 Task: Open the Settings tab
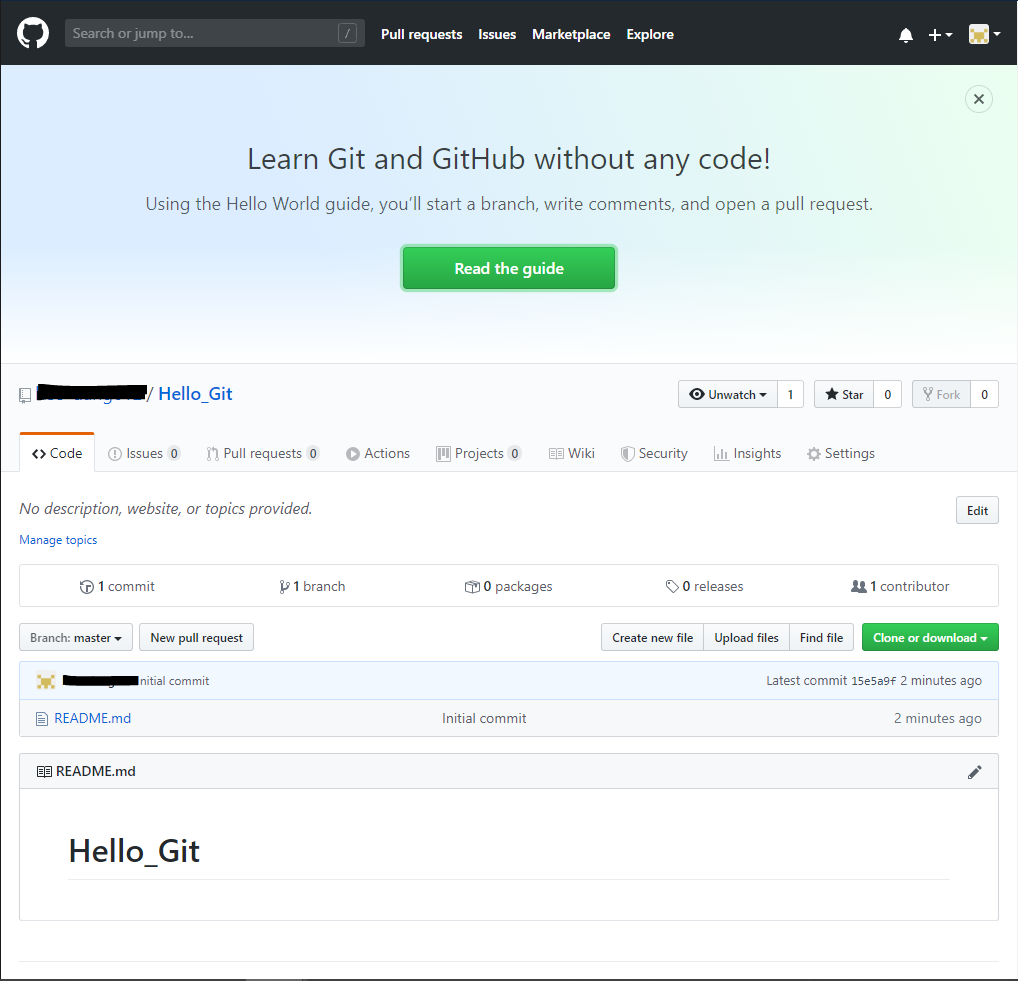pyautogui.click(x=841, y=453)
